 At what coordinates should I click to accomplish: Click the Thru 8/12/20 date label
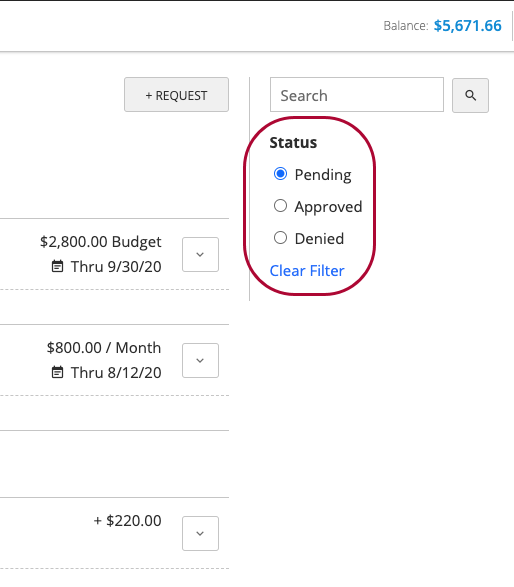pos(116,373)
